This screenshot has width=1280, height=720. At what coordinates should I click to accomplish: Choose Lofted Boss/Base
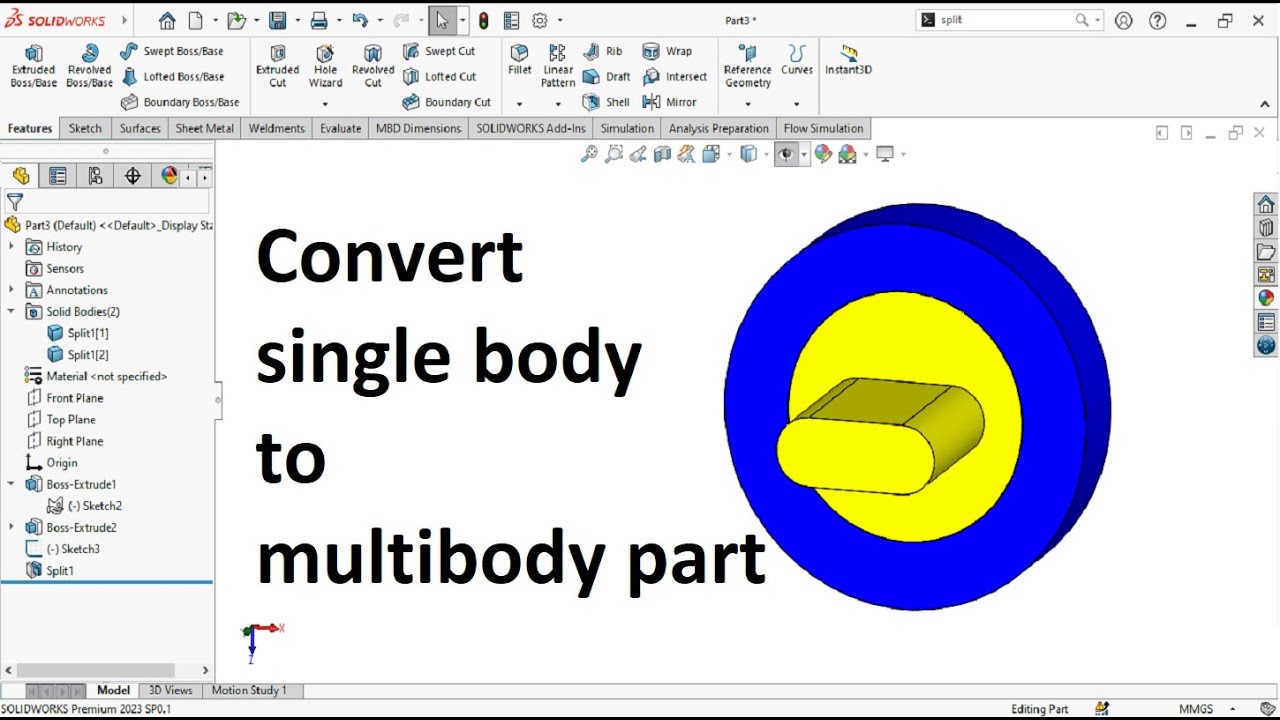coord(171,77)
